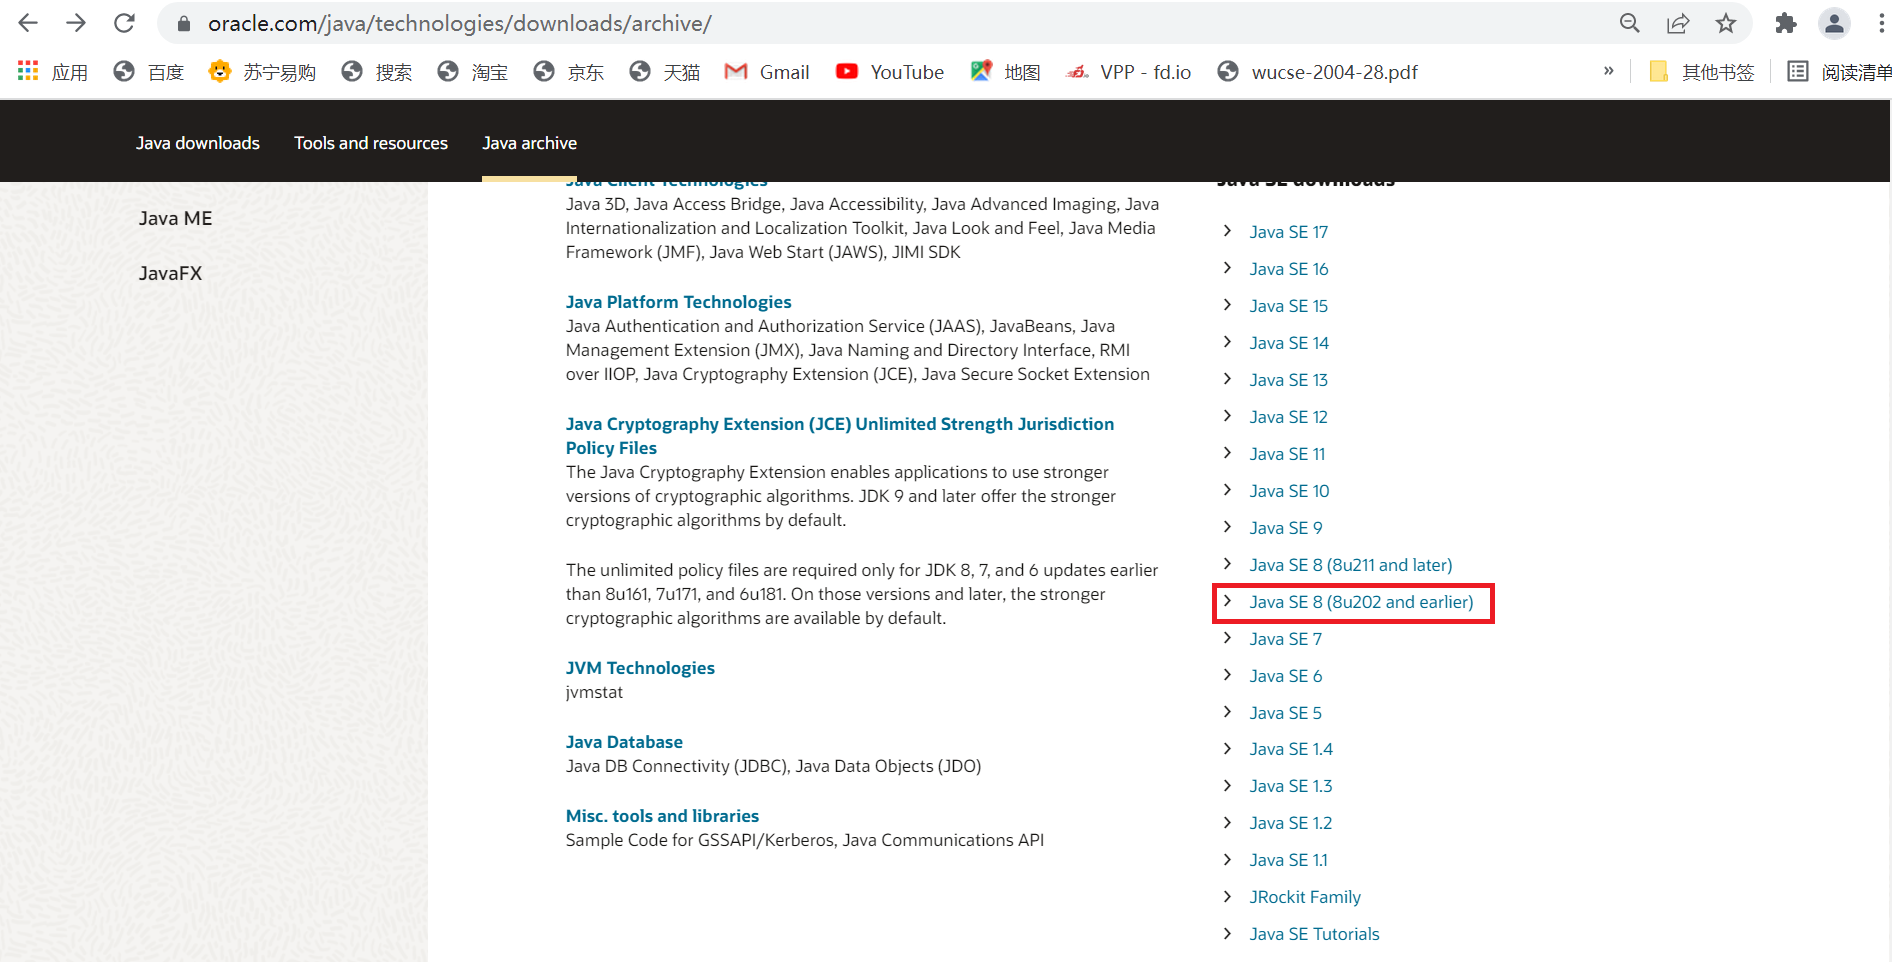This screenshot has width=1892, height=962.
Task: Open the 地图 maps bookmark
Action: (x=1006, y=72)
